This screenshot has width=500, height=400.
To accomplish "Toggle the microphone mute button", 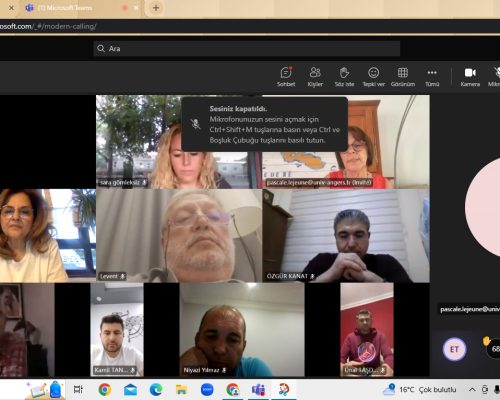I will (495, 77).
